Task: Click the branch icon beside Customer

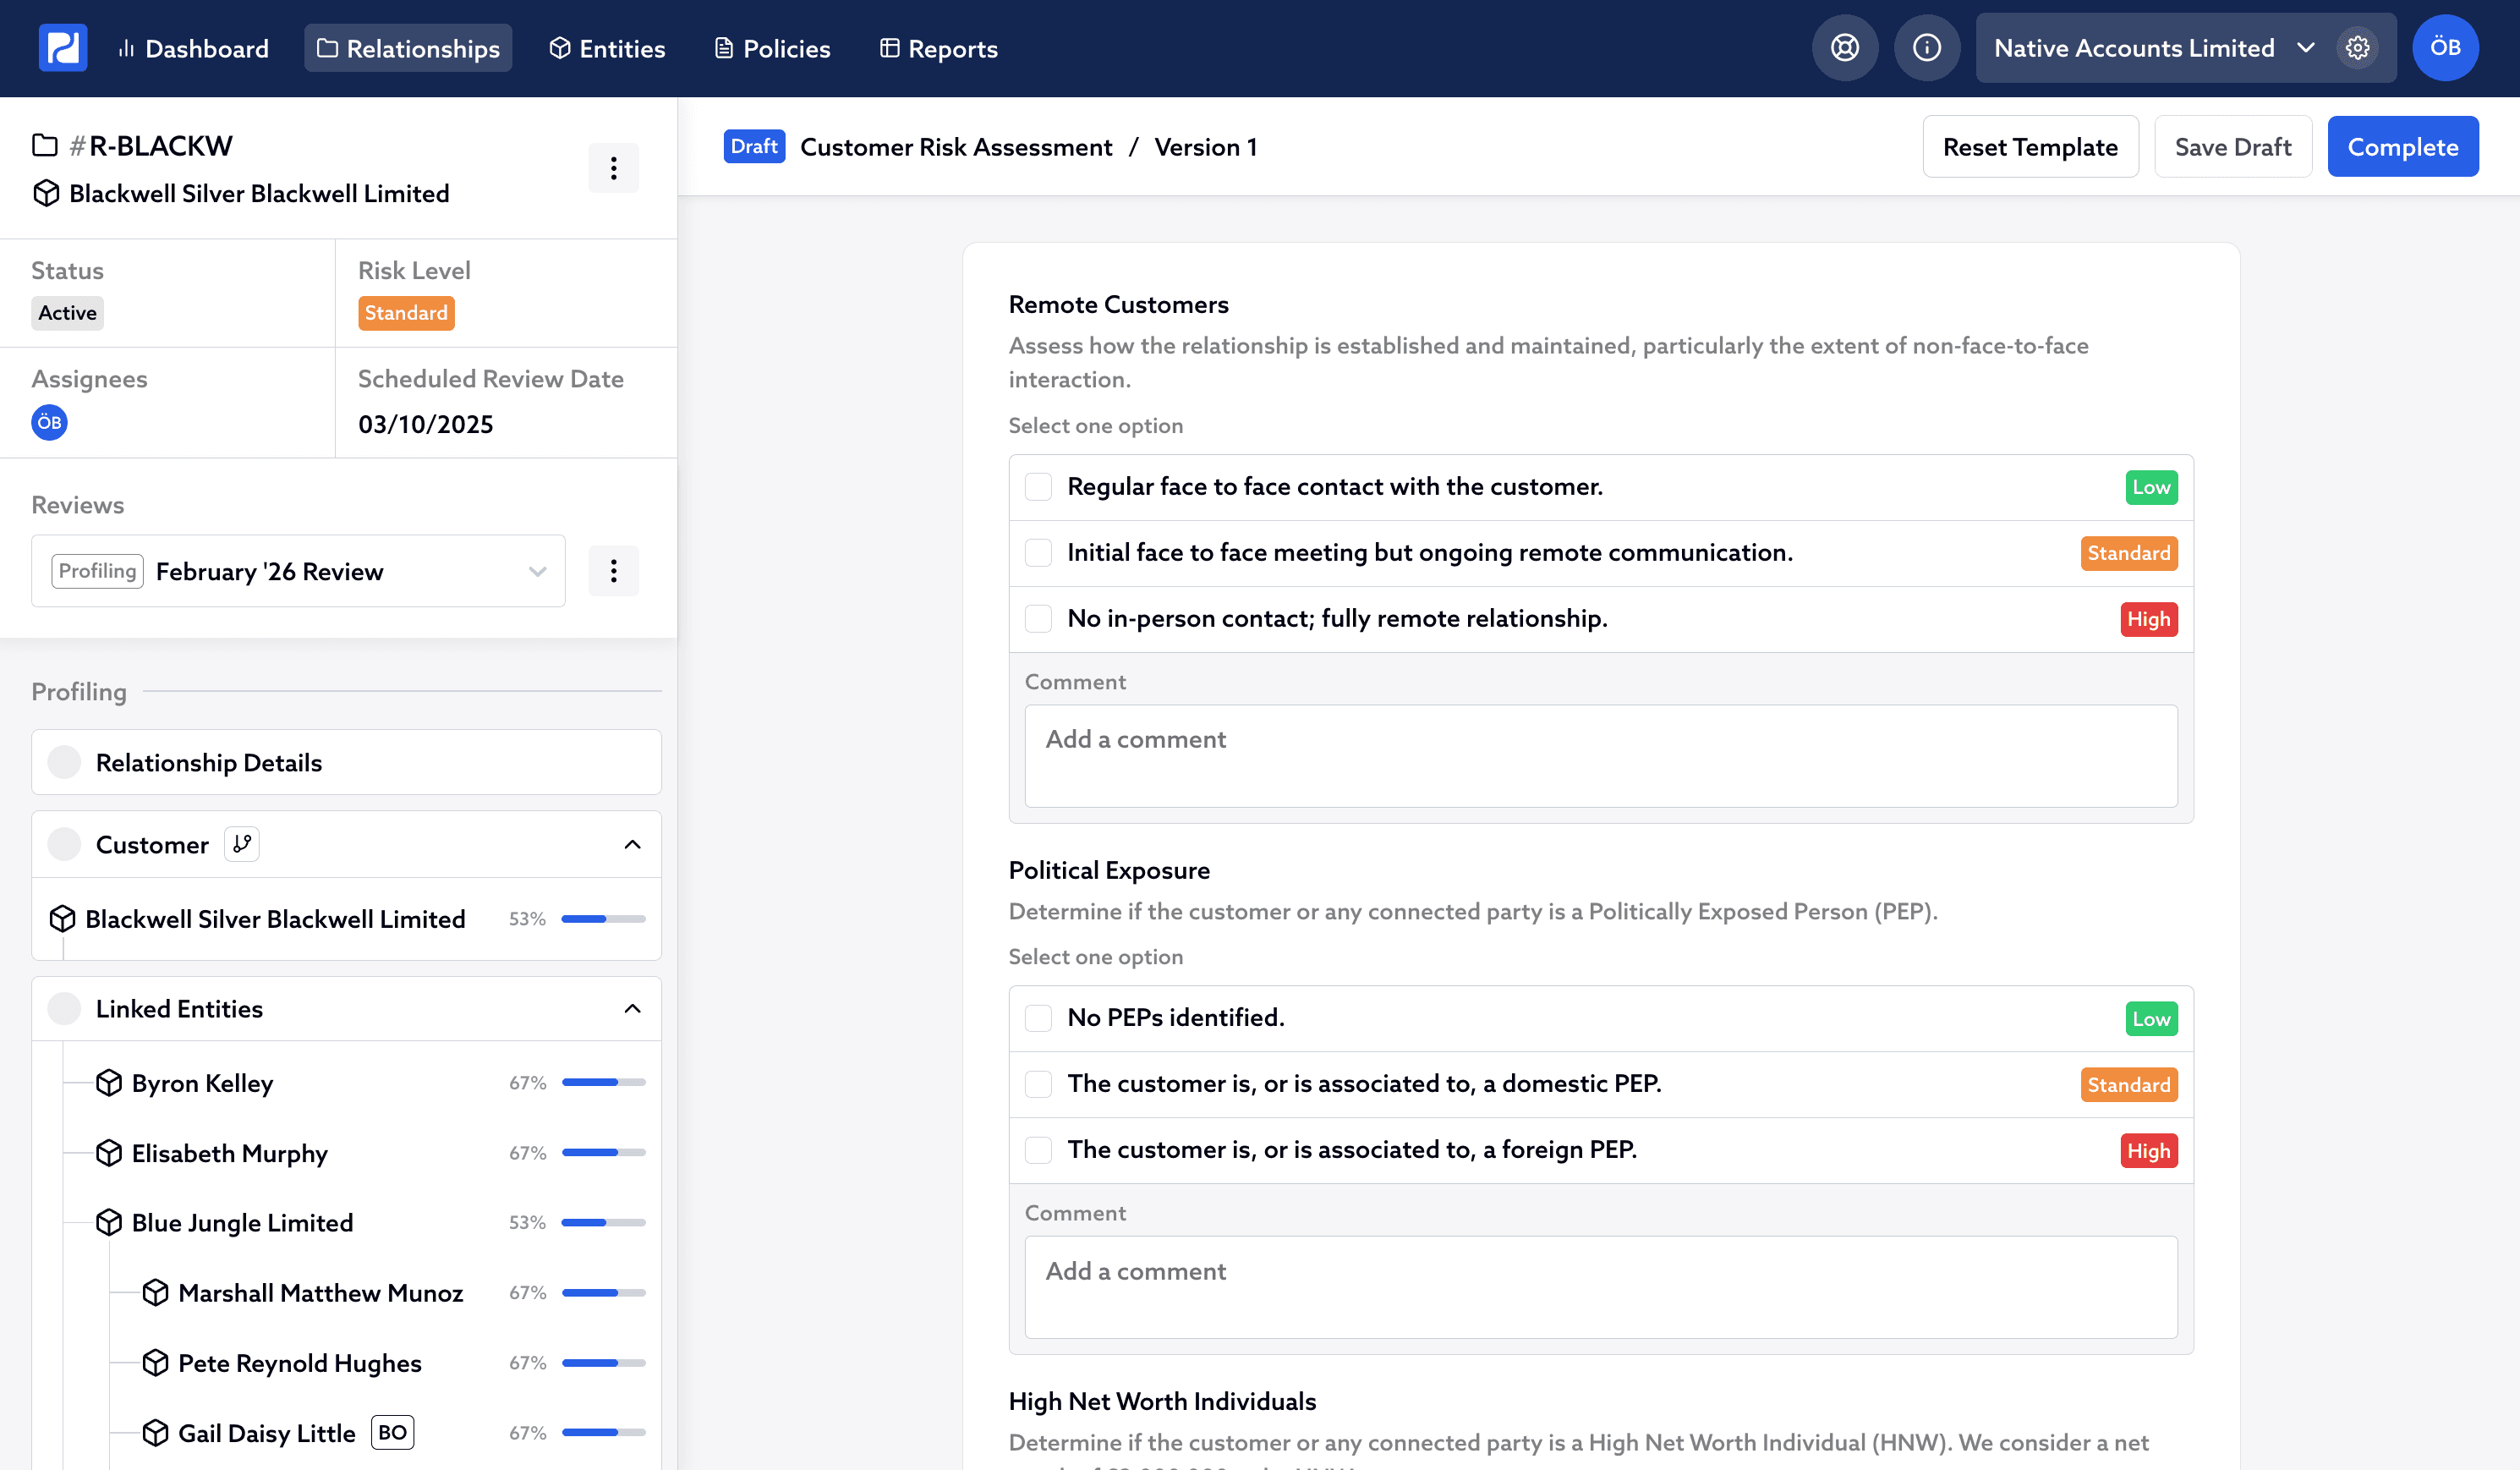Action: click(241, 844)
